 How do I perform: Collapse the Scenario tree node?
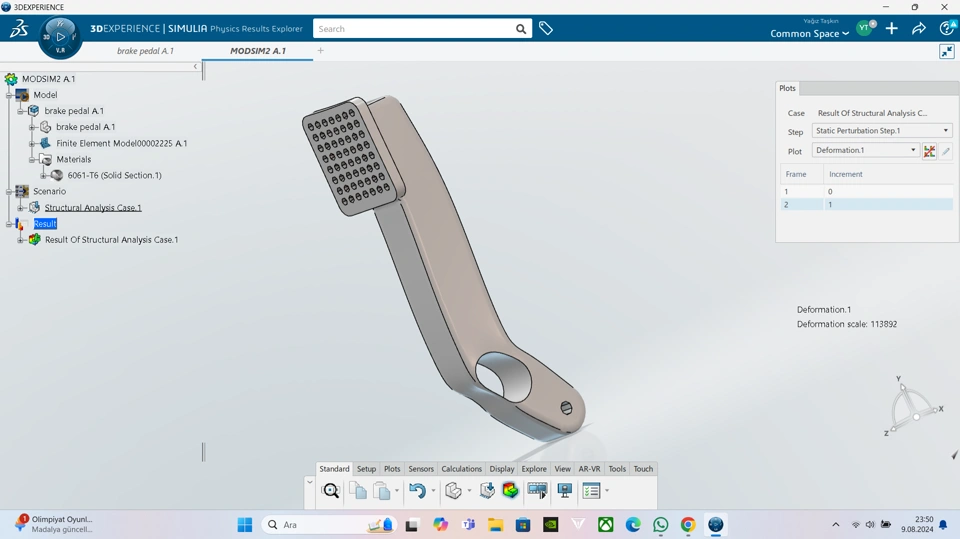click(x=9, y=192)
